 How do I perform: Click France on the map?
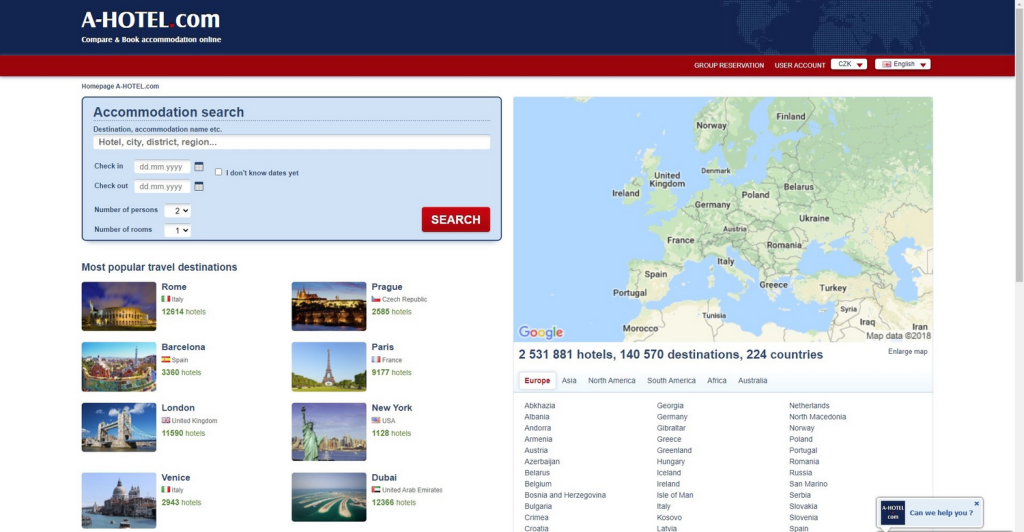680,240
